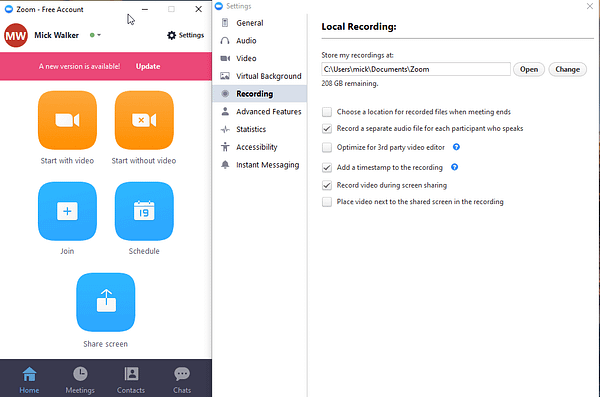
Task: Open the Contacts tab
Action: [131, 380]
